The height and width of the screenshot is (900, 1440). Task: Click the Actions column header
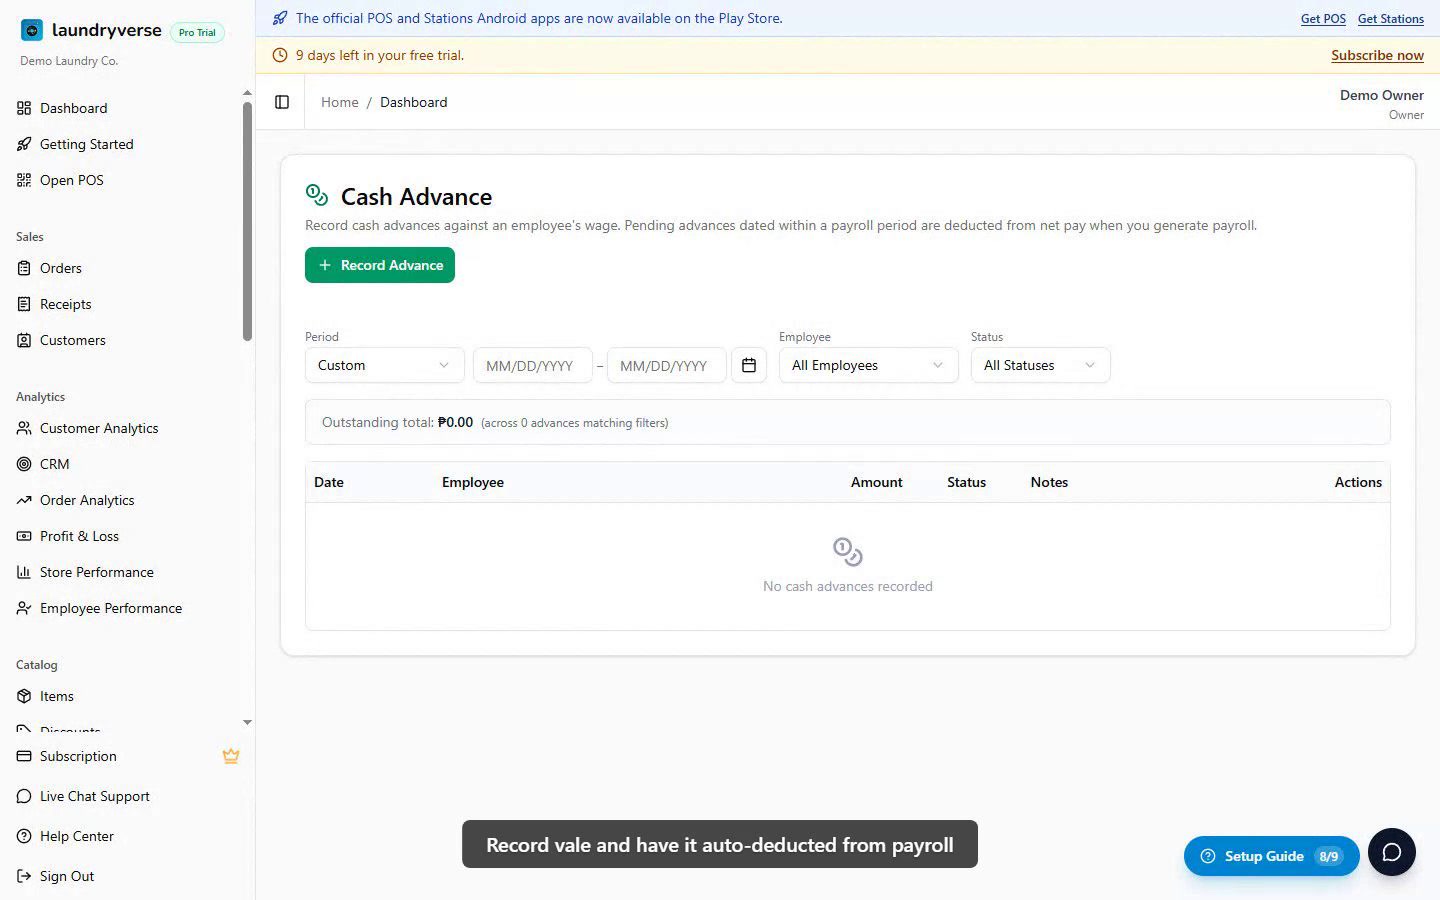tap(1358, 482)
